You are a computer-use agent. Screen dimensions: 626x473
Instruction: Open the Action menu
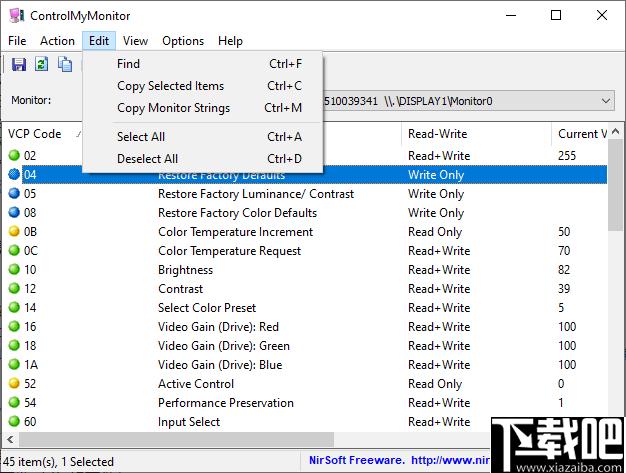pos(57,41)
